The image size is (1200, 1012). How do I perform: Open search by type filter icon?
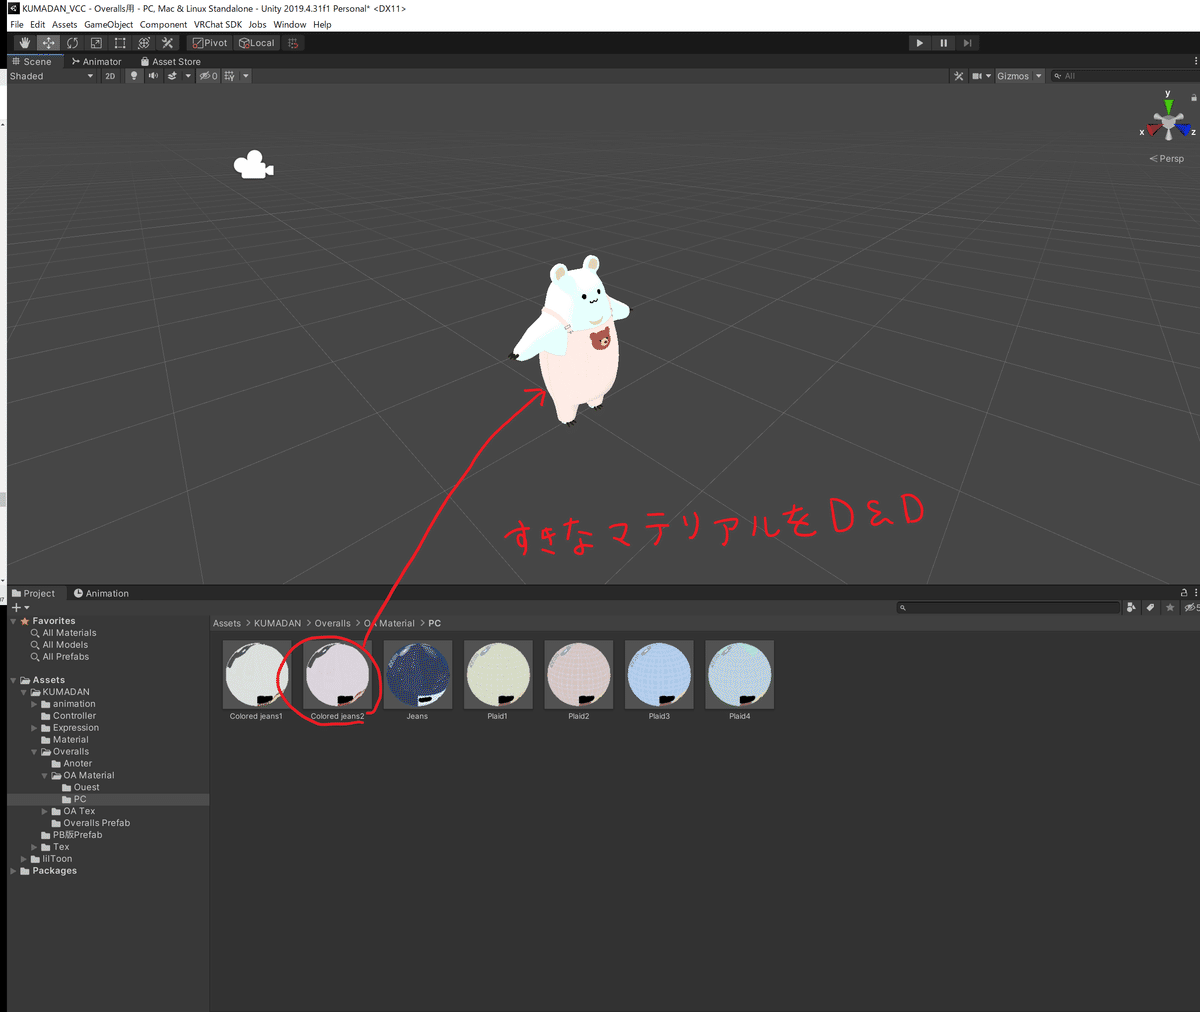[x=1131, y=607]
